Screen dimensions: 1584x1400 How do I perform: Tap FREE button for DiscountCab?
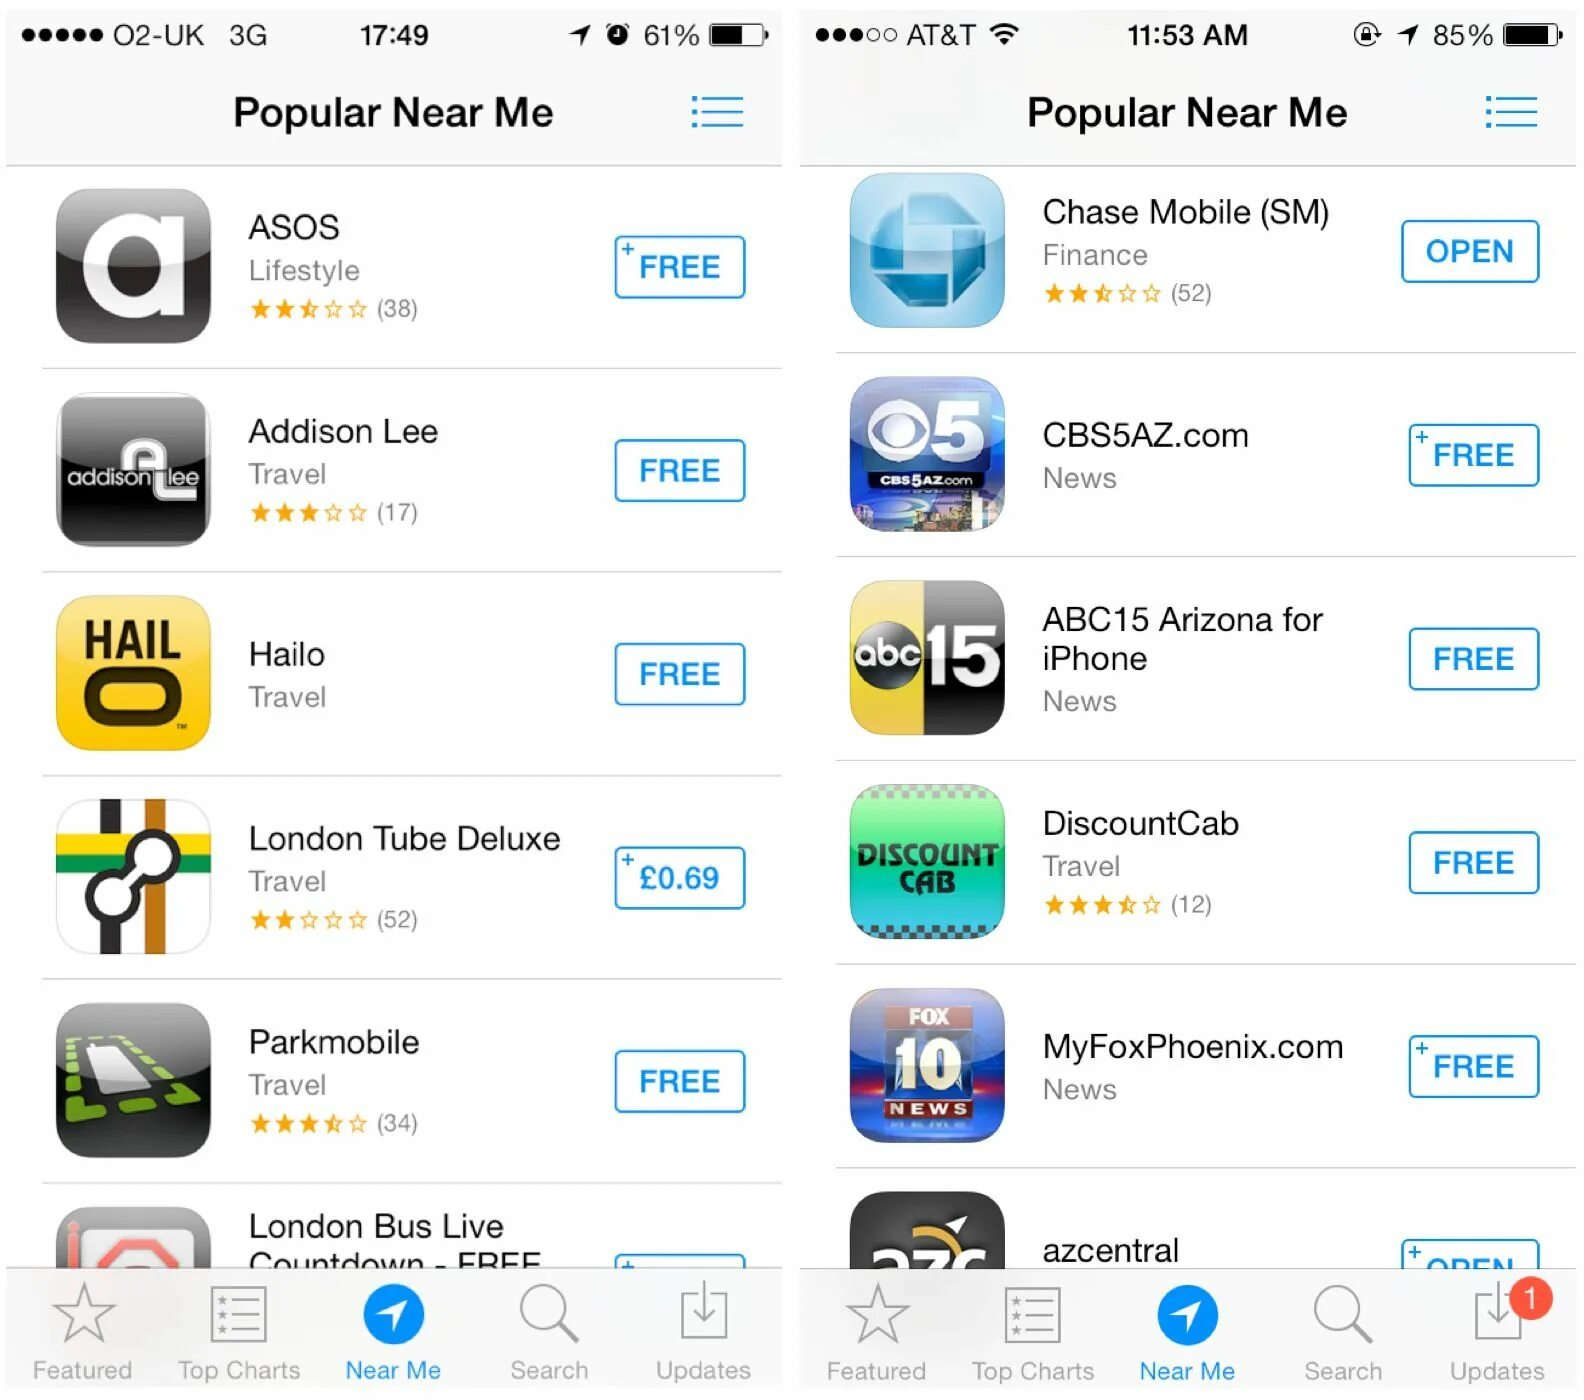[1474, 862]
